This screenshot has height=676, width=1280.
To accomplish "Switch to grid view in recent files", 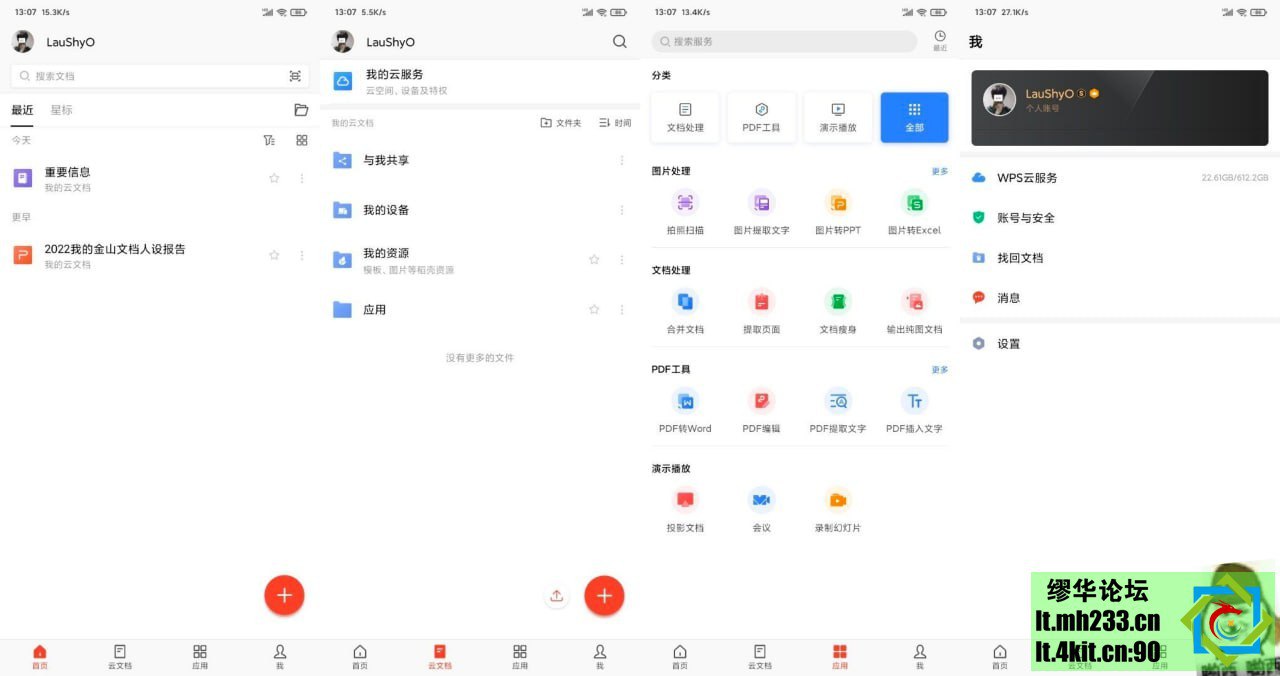I will pyautogui.click(x=302, y=141).
